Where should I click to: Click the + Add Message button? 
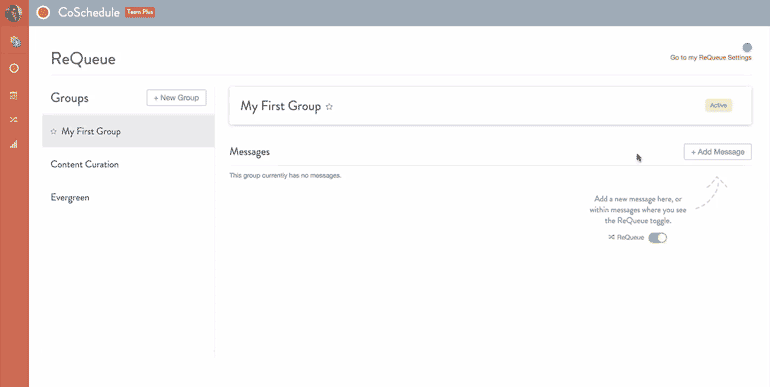point(717,152)
